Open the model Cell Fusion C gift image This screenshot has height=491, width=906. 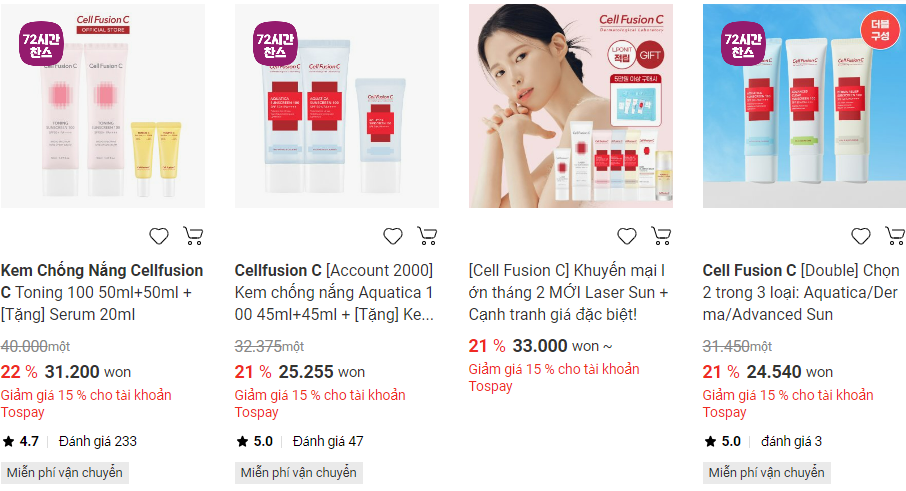point(571,106)
